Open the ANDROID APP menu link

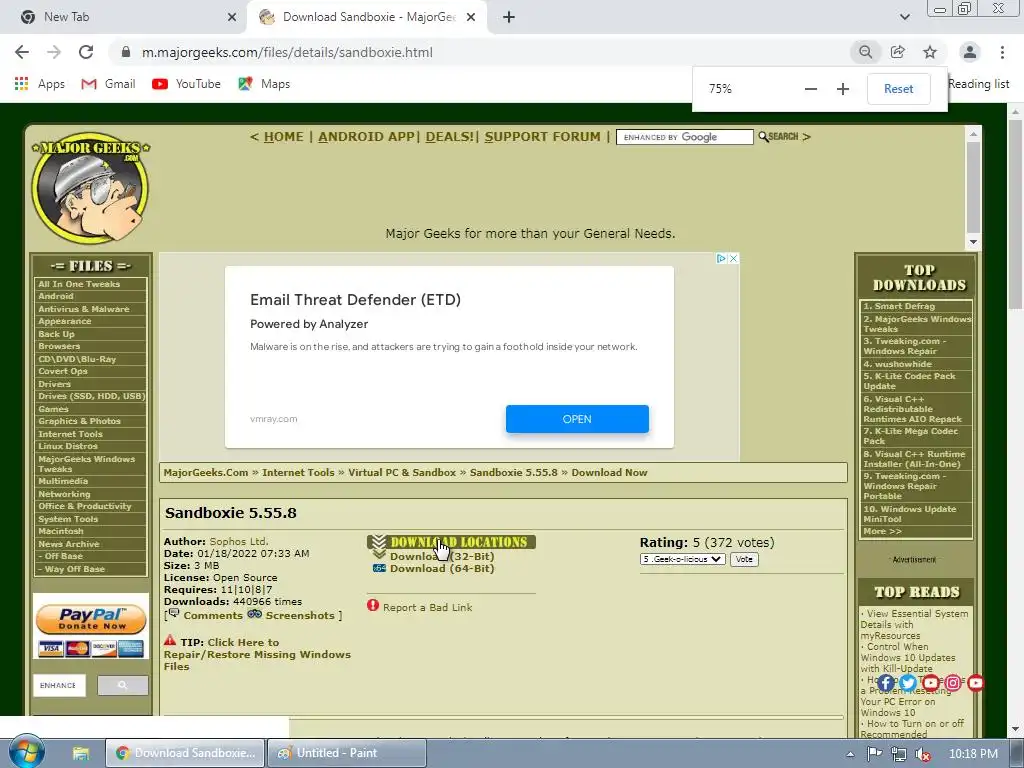click(366, 136)
